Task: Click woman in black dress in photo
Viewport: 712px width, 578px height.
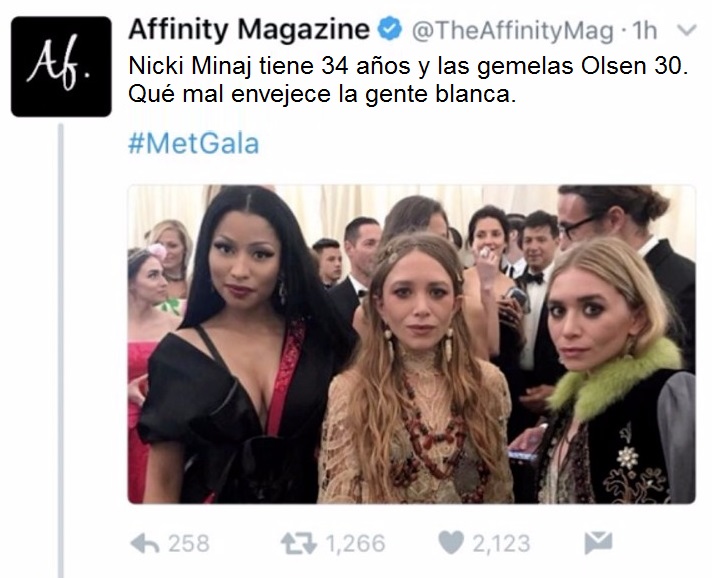Action: click(x=241, y=345)
